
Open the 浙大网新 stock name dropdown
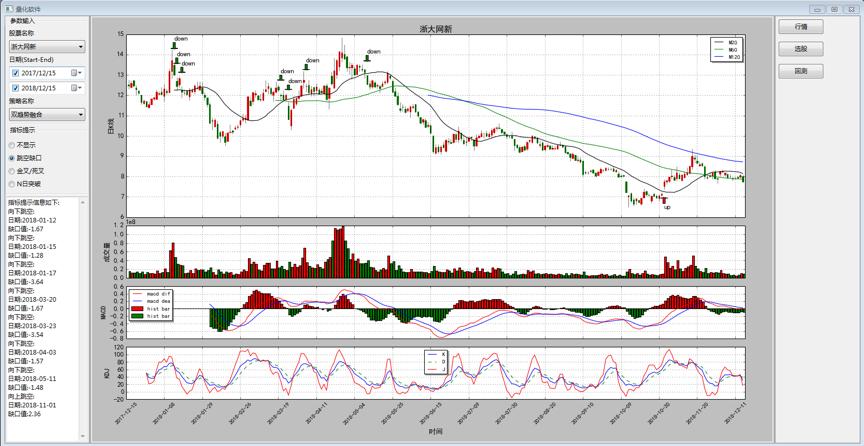pyautogui.click(x=46, y=46)
